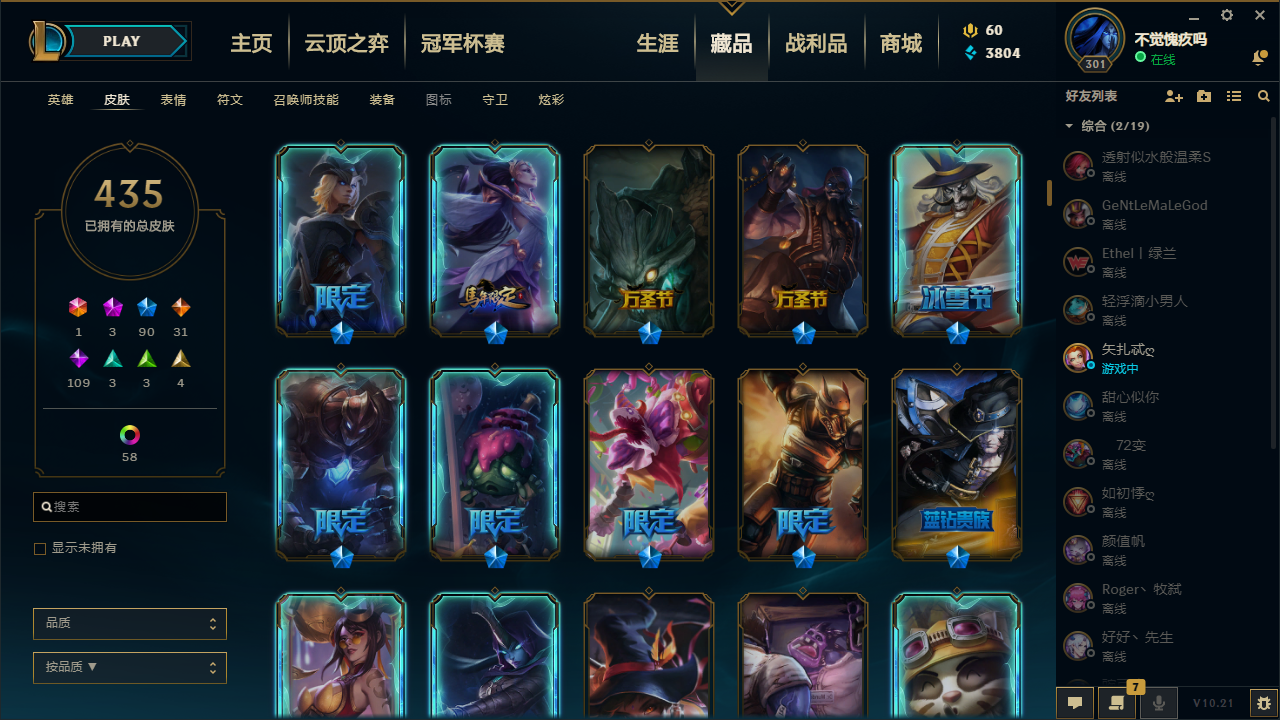
Task: Click the bug report icon
Action: (1264, 703)
